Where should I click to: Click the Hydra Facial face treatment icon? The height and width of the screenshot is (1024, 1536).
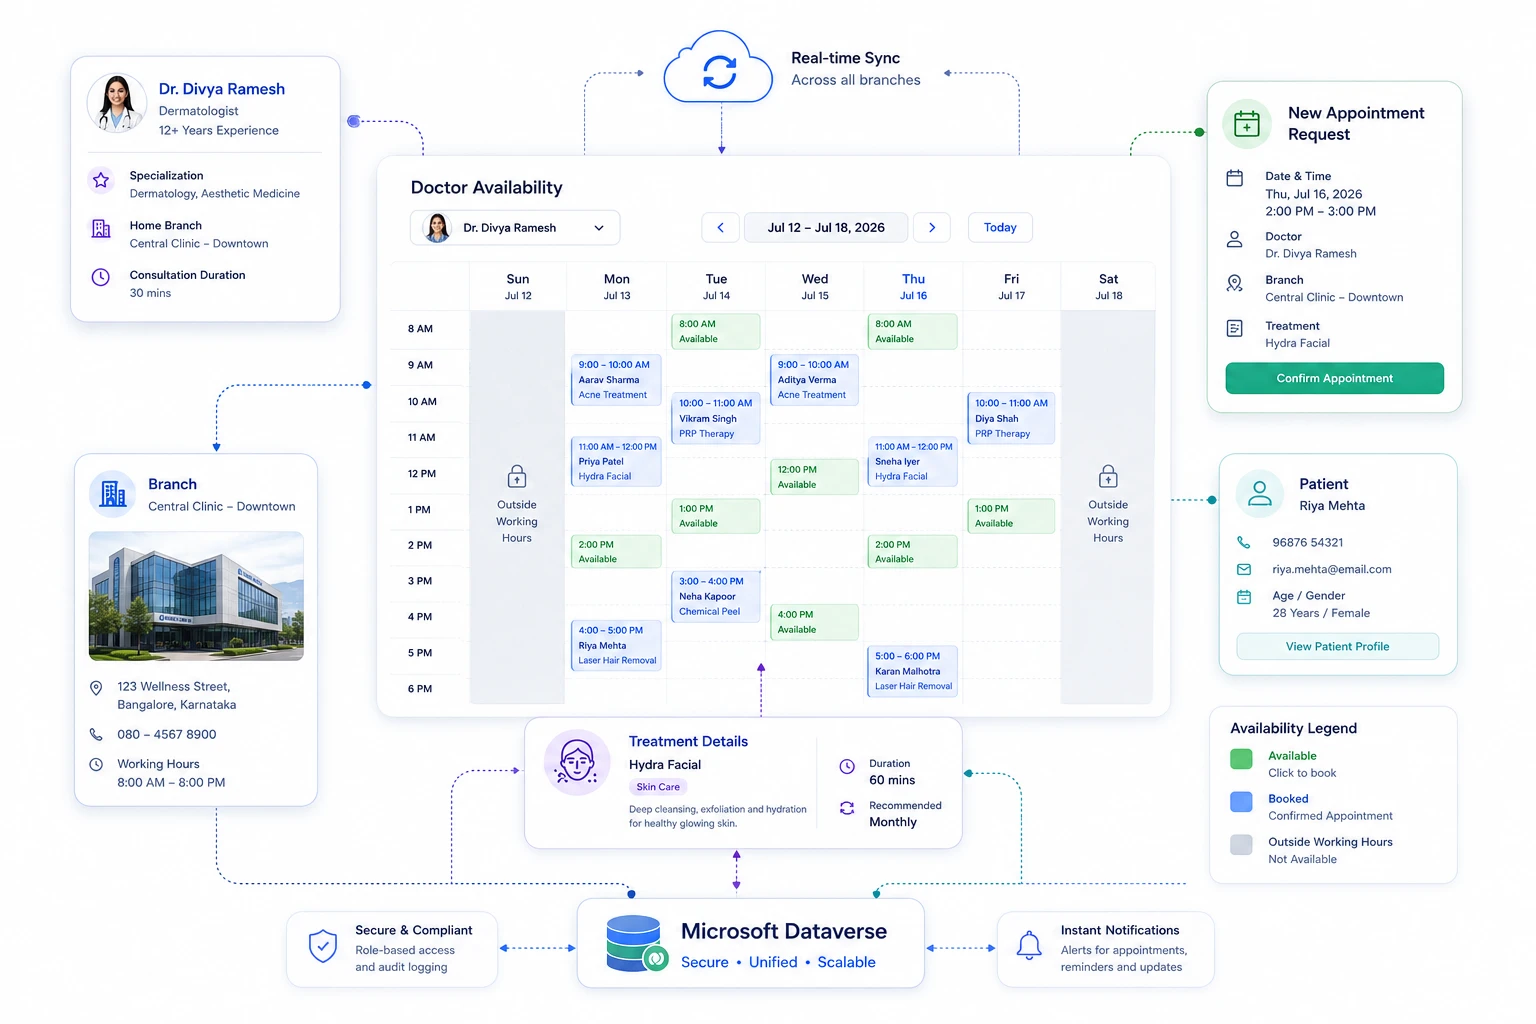(x=577, y=763)
